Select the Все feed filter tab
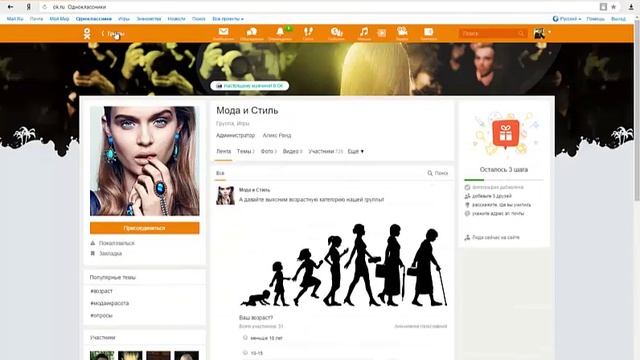Viewport: 640px width, 360px height. coord(220,173)
